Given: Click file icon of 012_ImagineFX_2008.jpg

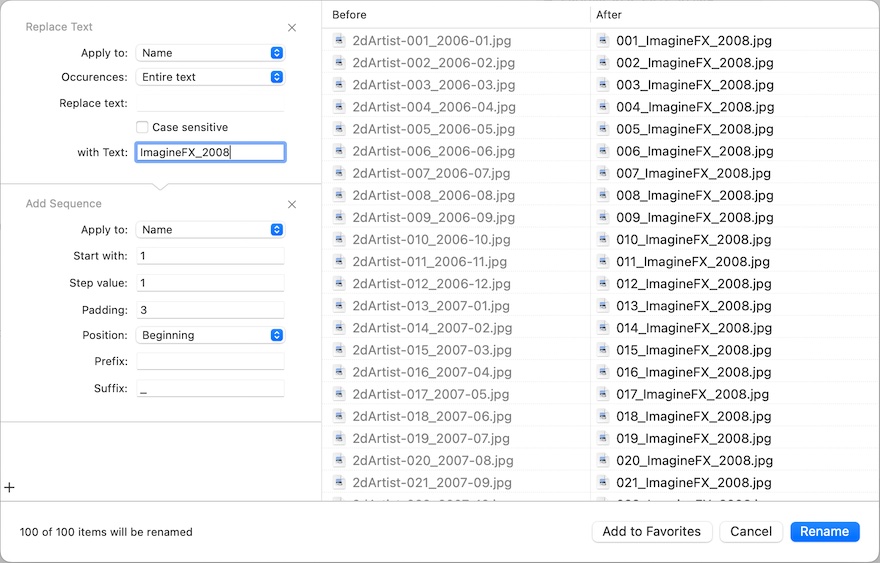Looking at the screenshot, I should pyautogui.click(x=603, y=283).
